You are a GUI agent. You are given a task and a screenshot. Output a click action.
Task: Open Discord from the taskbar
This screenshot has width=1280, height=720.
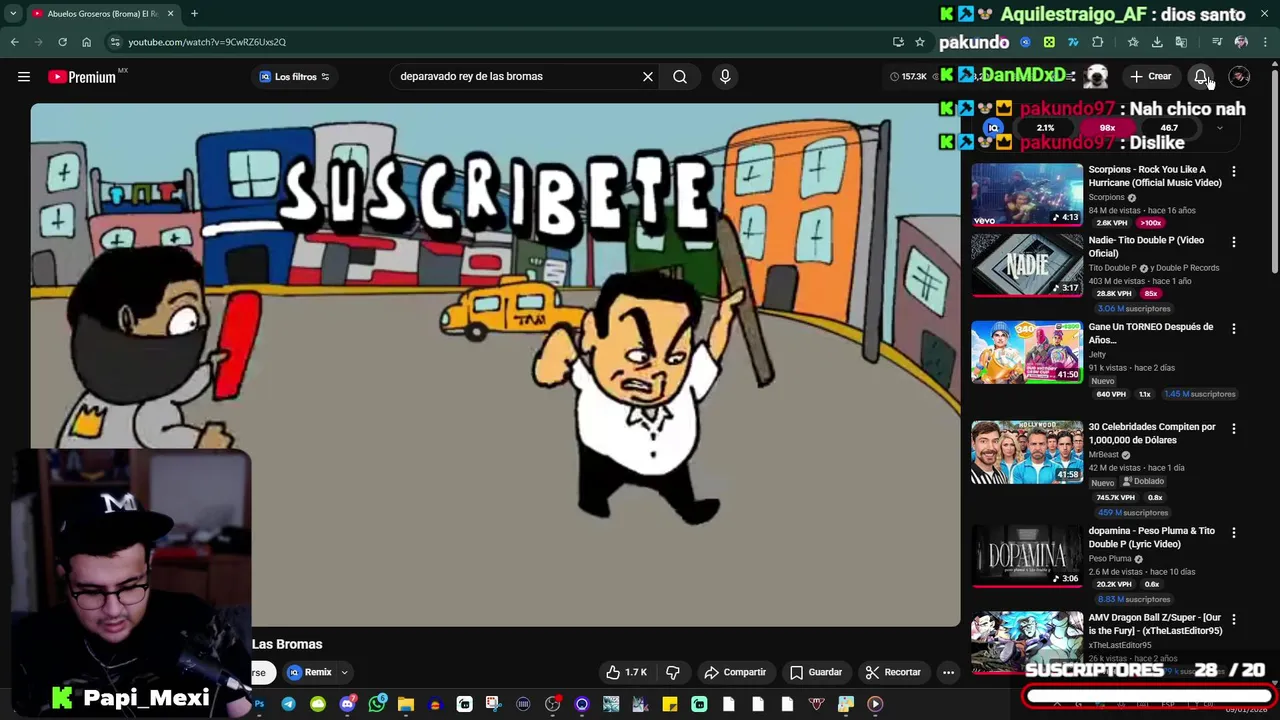(x=347, y=704)
